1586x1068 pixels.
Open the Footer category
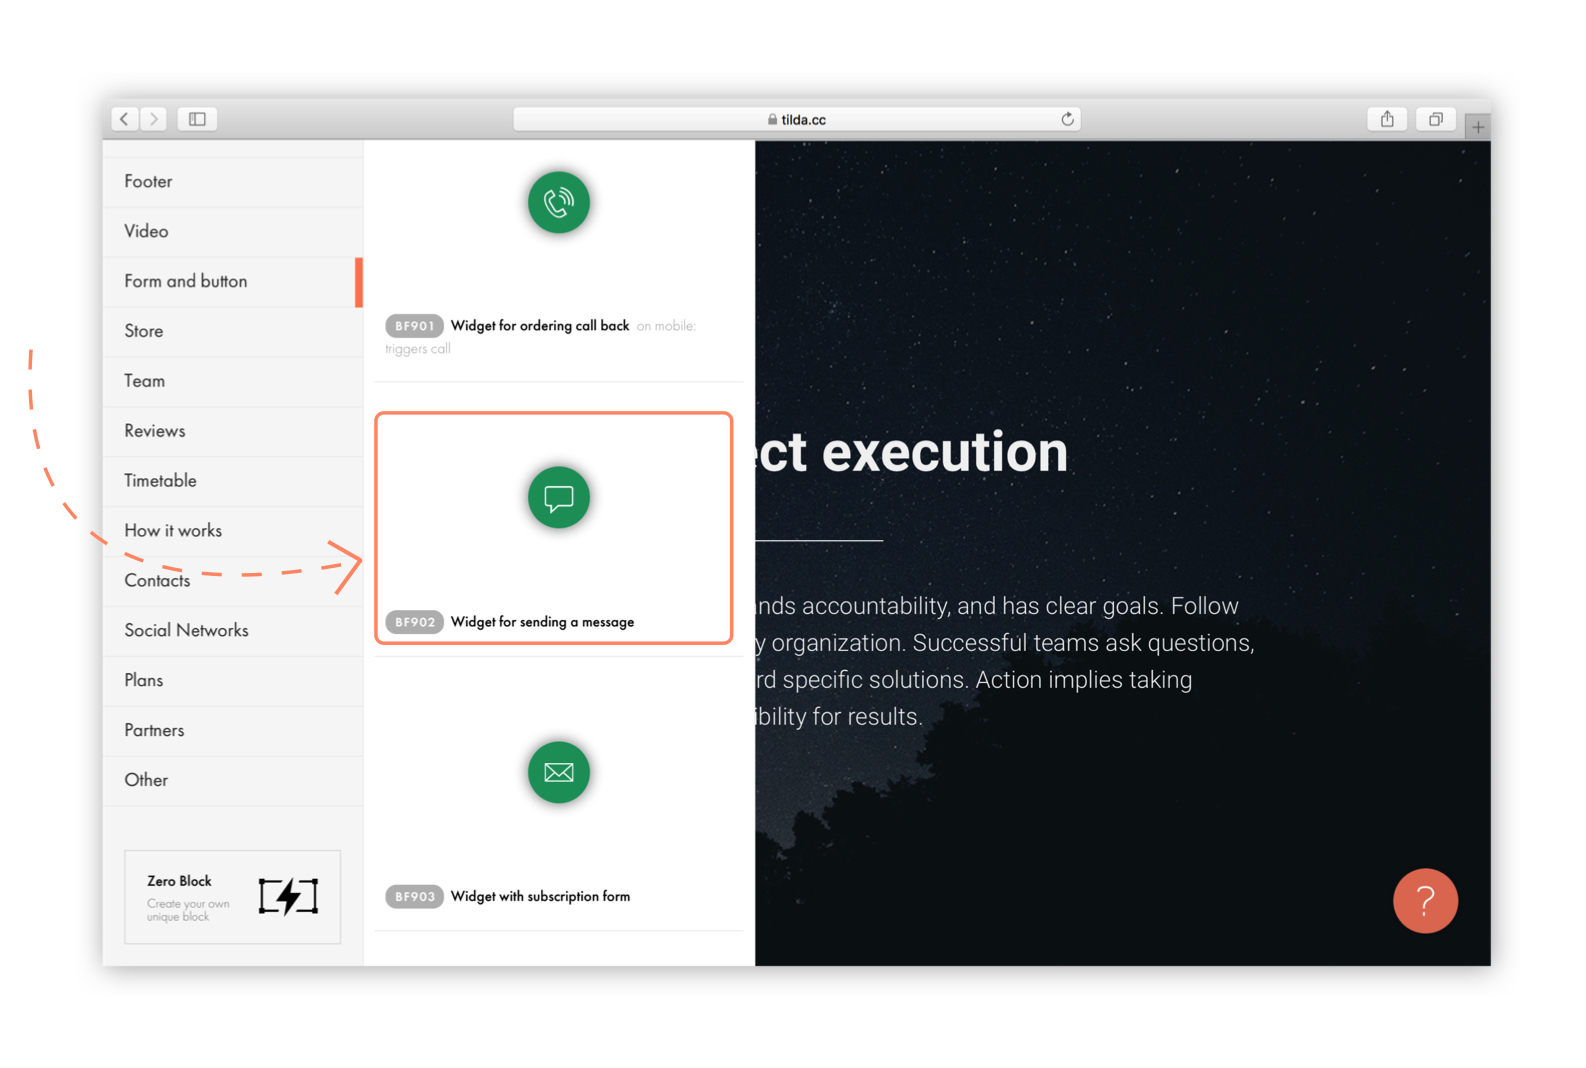tap(232, 182)
